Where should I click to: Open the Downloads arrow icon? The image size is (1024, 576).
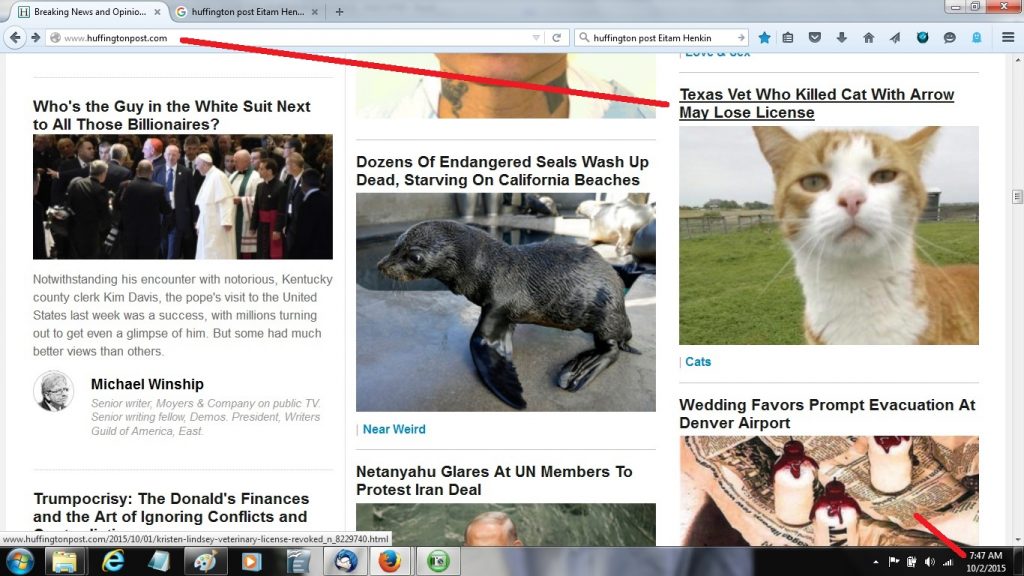click(841, 38)
